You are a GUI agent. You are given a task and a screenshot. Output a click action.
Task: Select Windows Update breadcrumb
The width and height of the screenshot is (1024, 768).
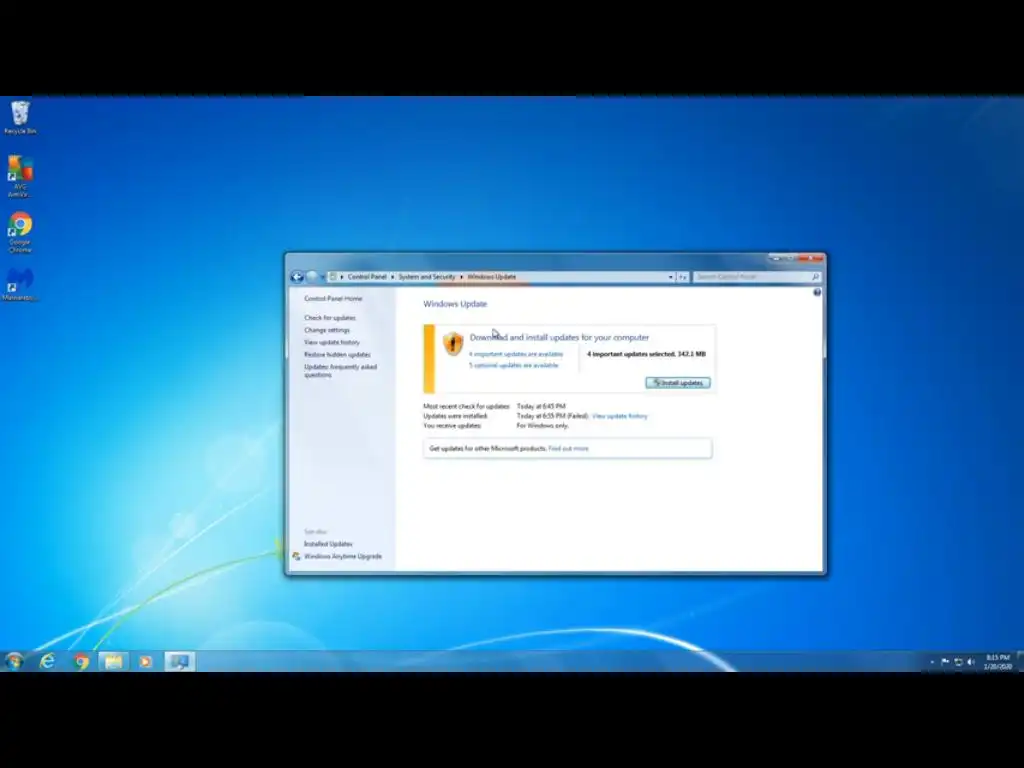click(x=492, y=277)
